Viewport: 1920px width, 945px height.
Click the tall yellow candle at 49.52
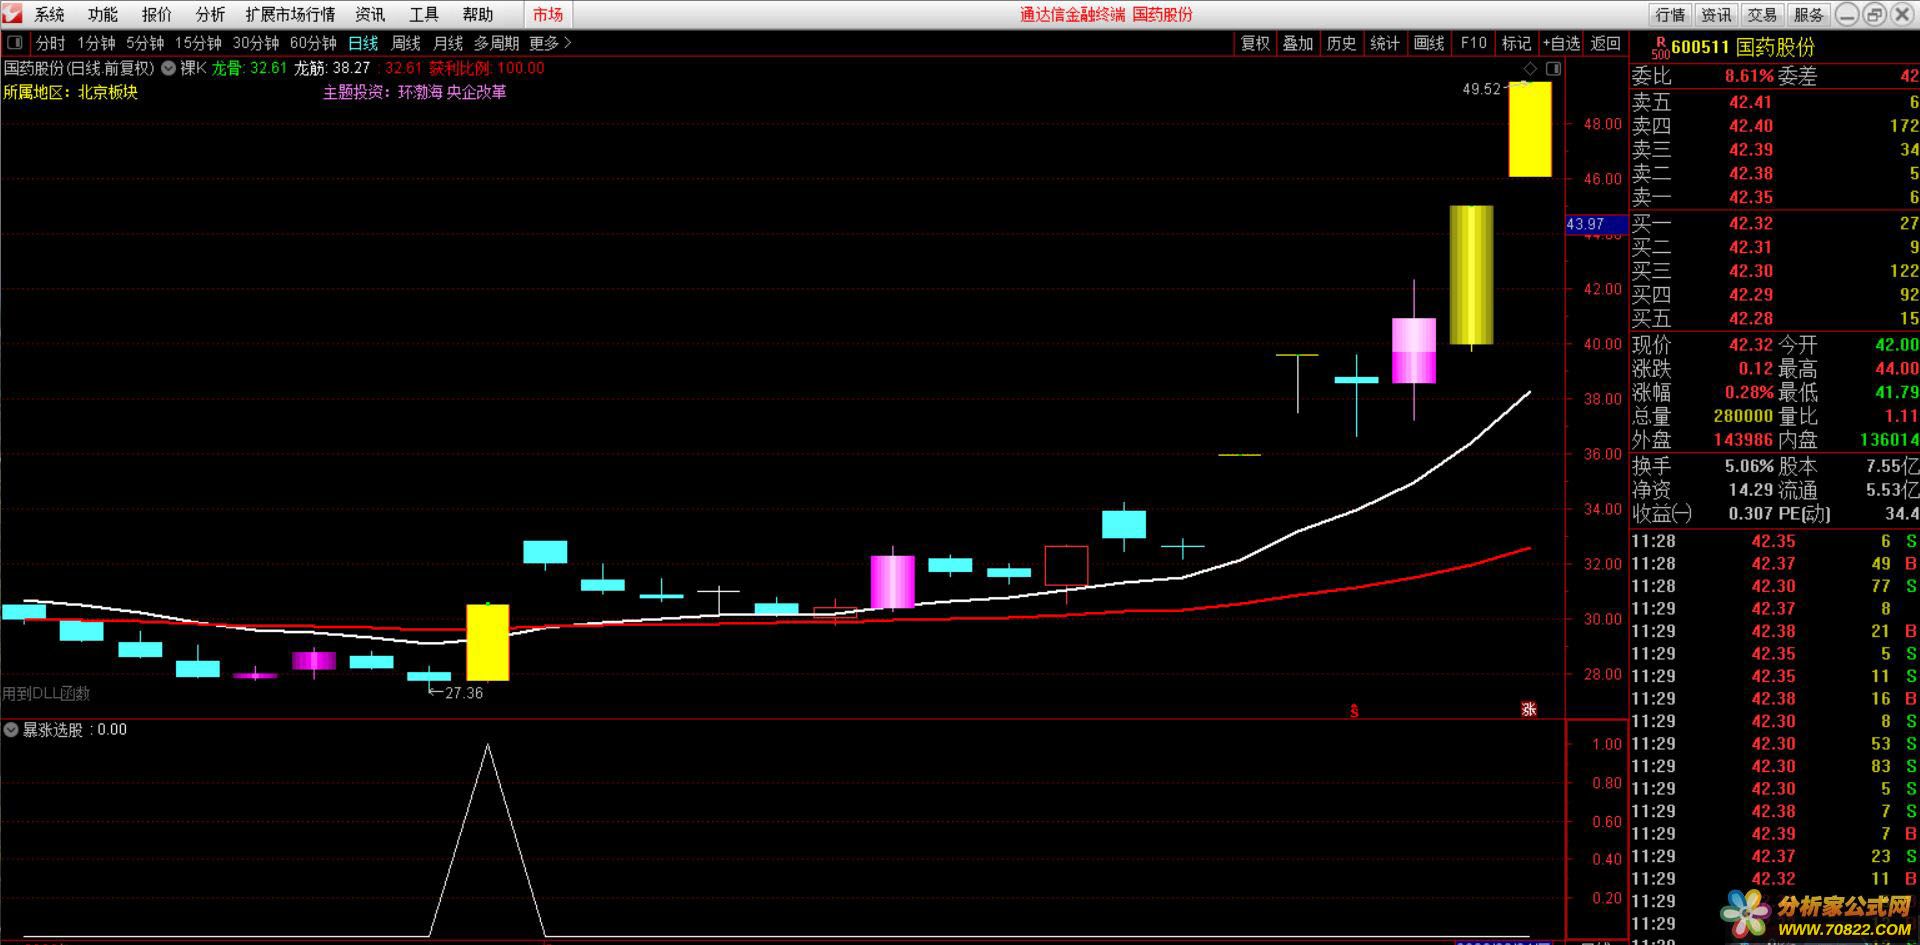(x=1530, y=129)
